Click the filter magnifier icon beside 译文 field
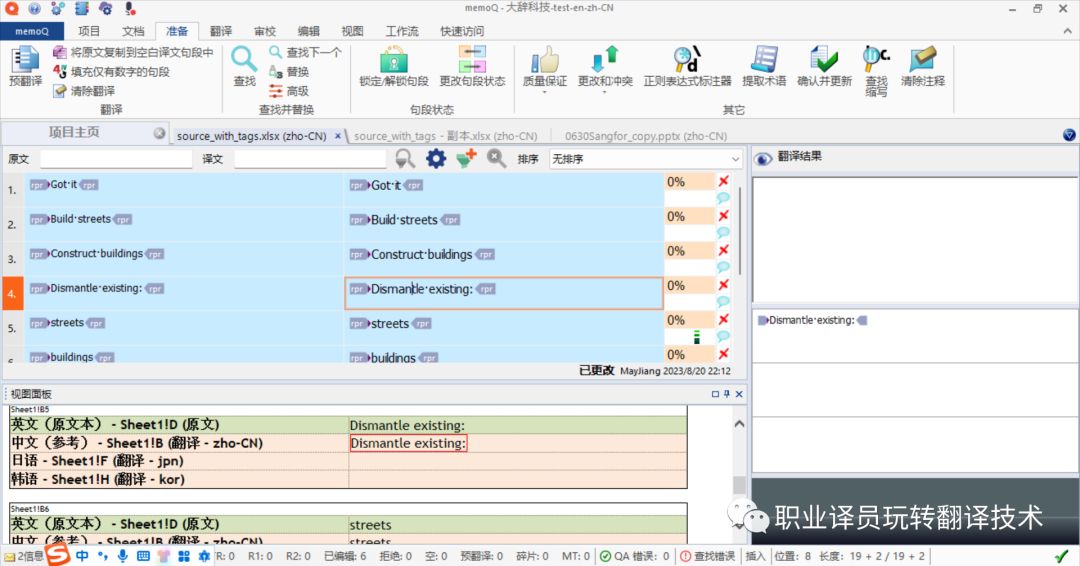 [405, 159]
